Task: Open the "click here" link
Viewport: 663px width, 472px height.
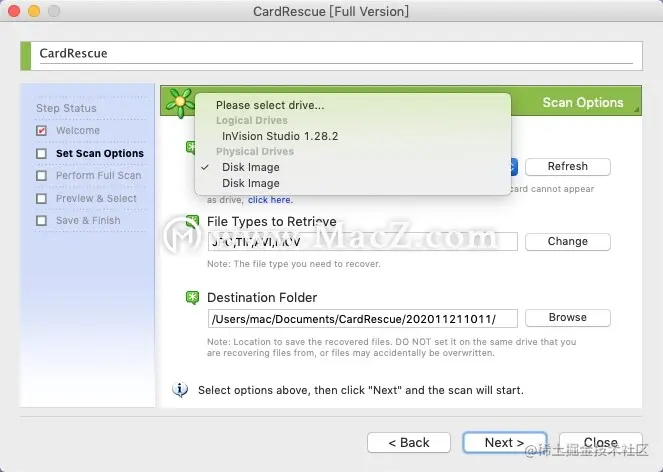Action: (x=270, y=200)
